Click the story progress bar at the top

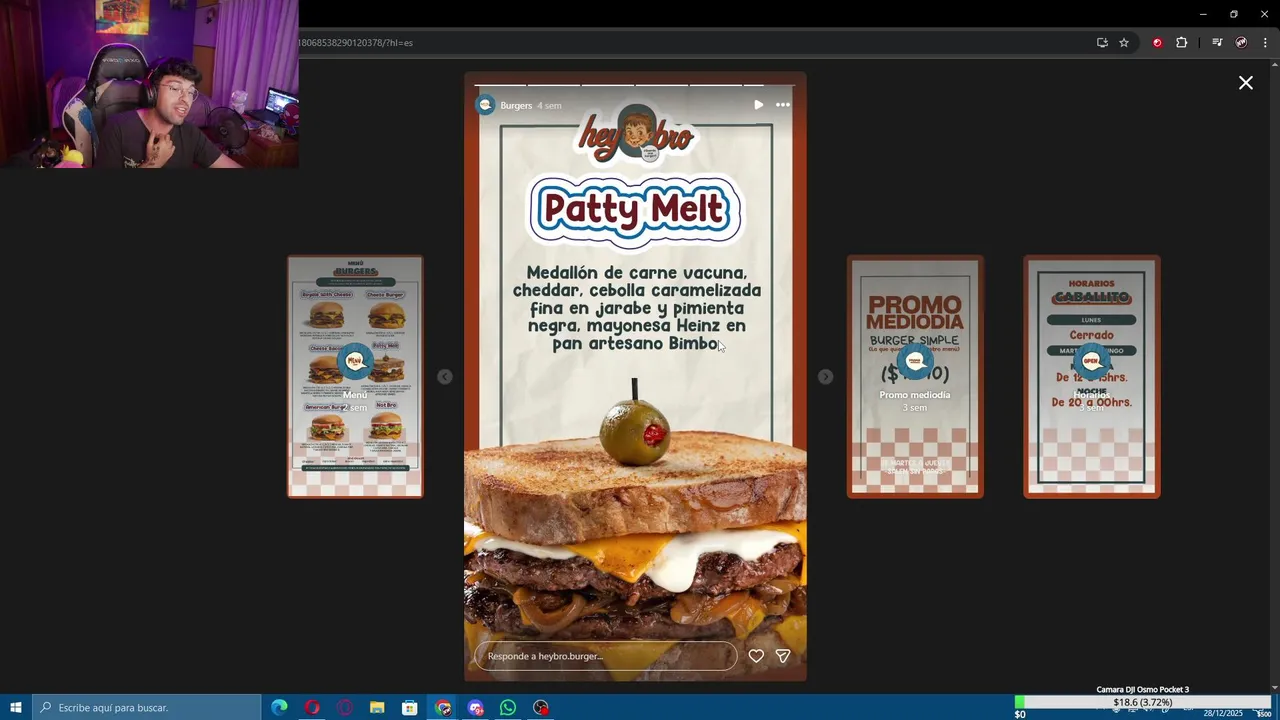tap(635, 84)
